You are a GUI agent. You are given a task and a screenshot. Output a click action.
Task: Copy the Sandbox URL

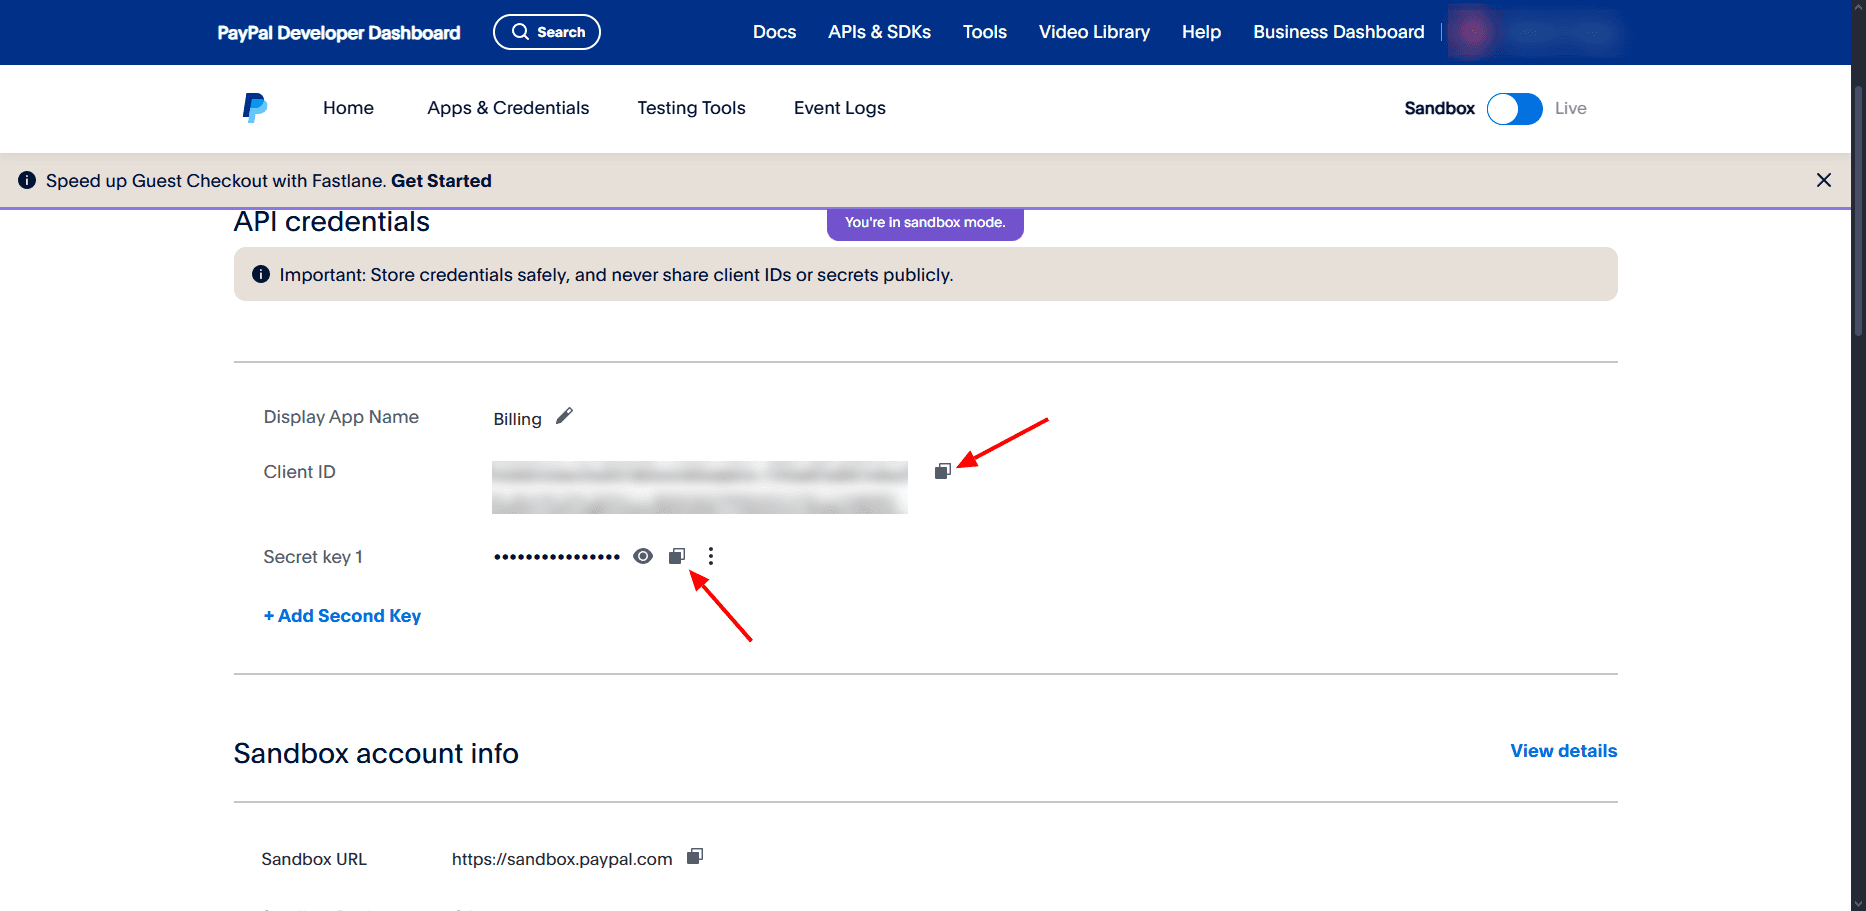click(695, 856)
